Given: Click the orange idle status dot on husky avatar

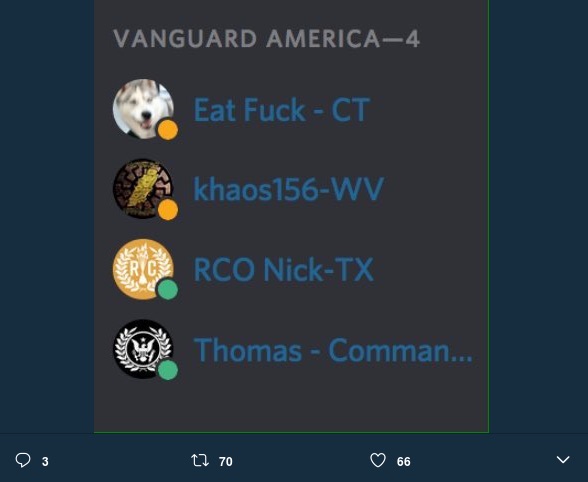Looking at the screenshot, I should point(168,130).
